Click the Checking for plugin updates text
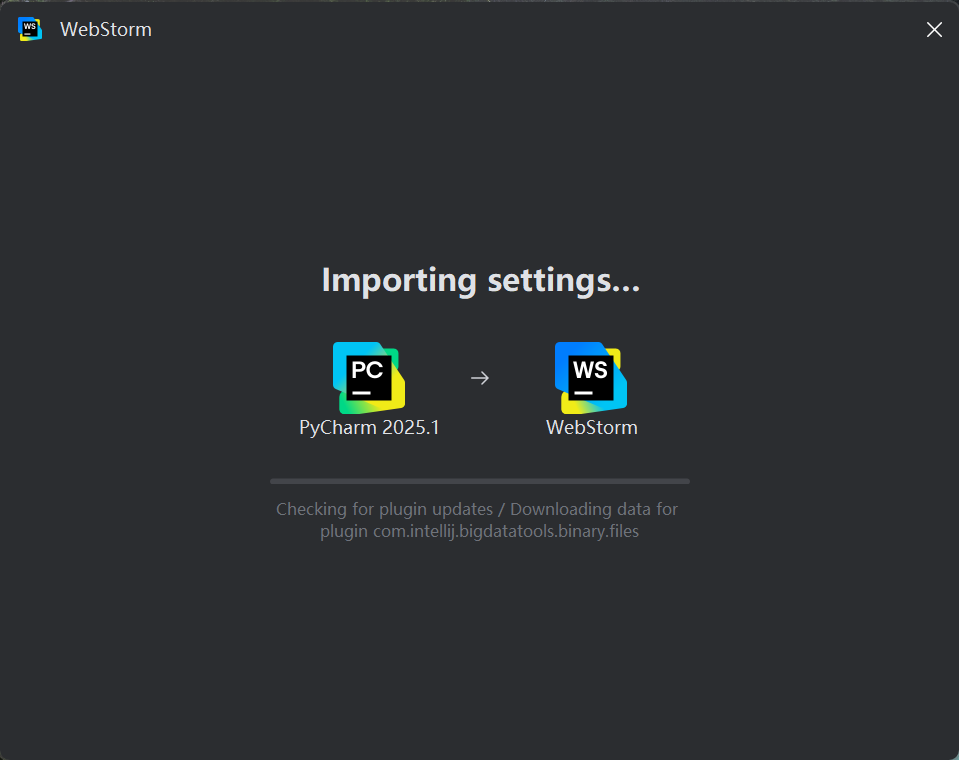The width and height of the screenshot is (959, 760). 384,509
